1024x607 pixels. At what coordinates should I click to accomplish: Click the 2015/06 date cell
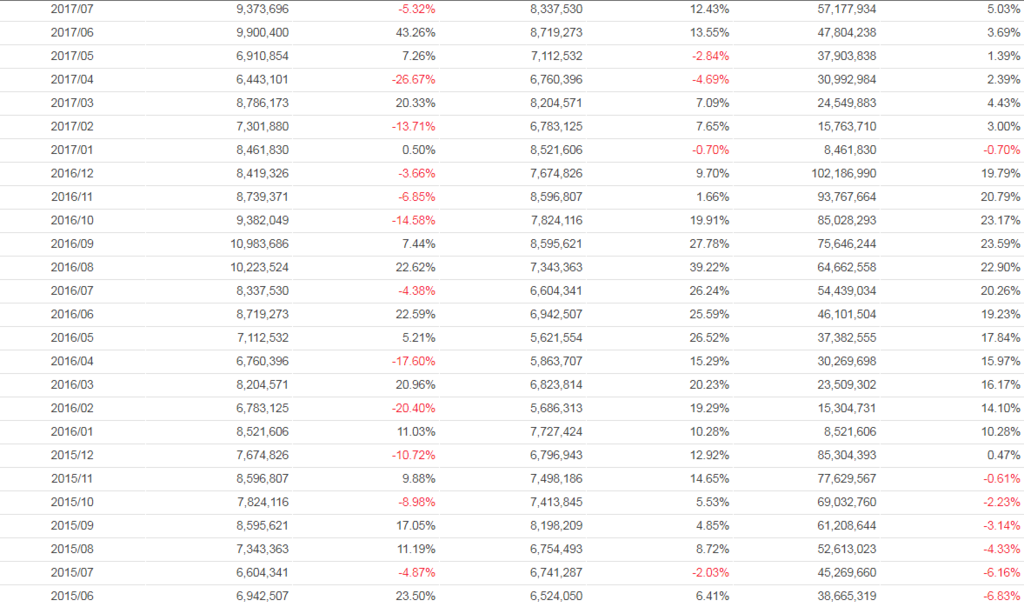tap(70, 596)
